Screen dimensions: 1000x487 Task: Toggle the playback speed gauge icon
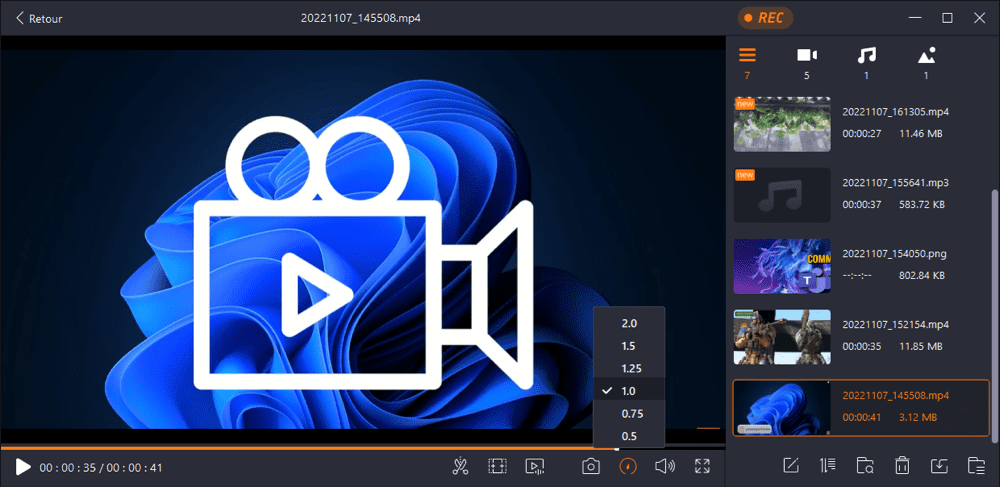628,467
